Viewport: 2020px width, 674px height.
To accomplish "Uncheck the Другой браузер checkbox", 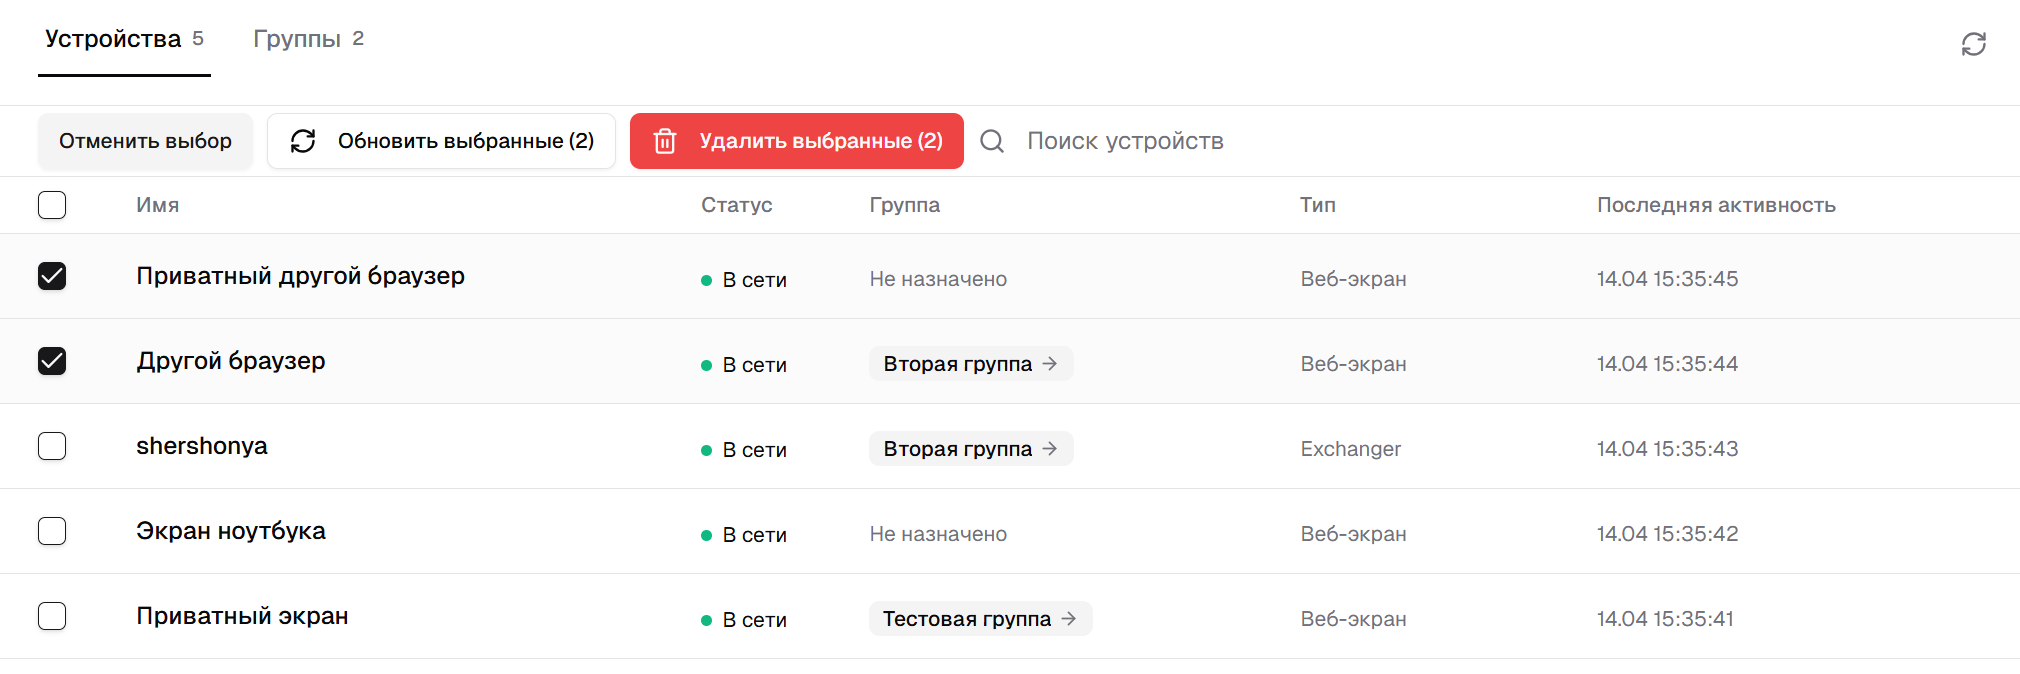I will 52,361.
